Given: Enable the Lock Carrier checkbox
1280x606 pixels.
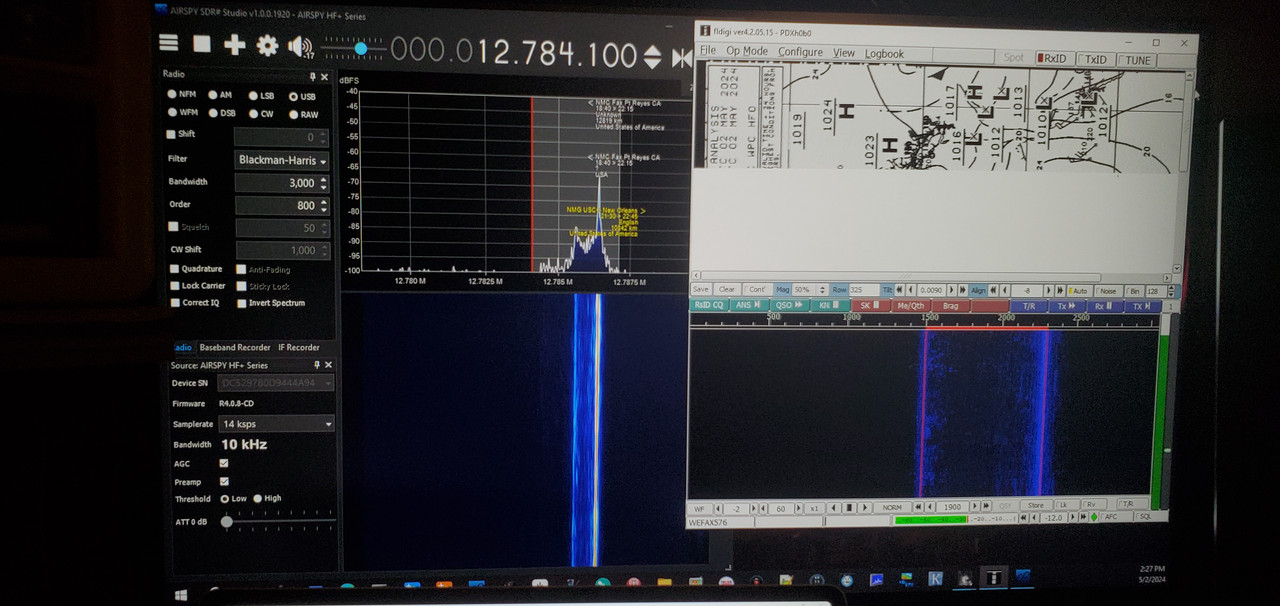Looking at the screenshot, I should tap(175, 286).
